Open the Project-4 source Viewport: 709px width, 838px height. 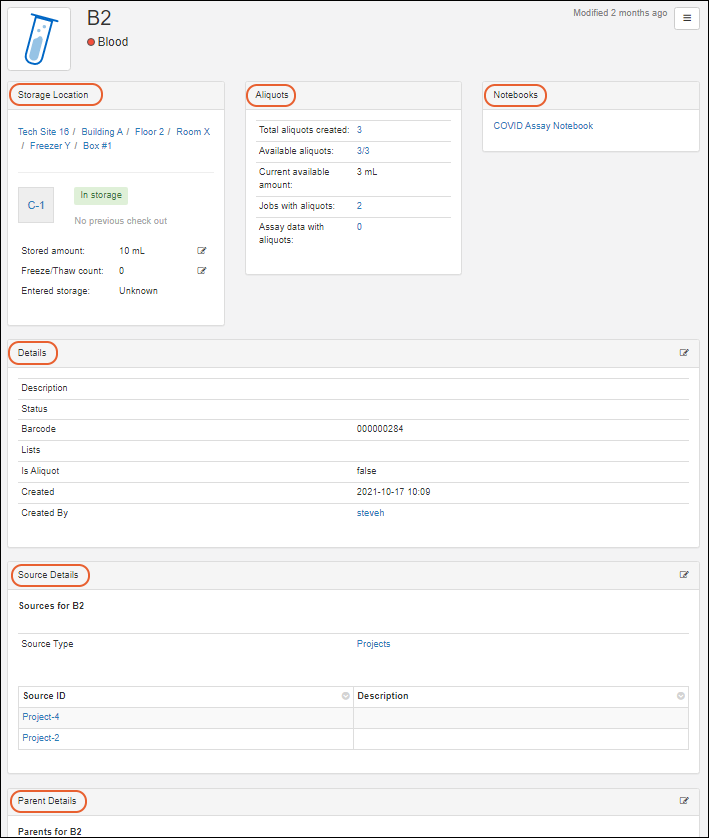[x=40, y=717]
